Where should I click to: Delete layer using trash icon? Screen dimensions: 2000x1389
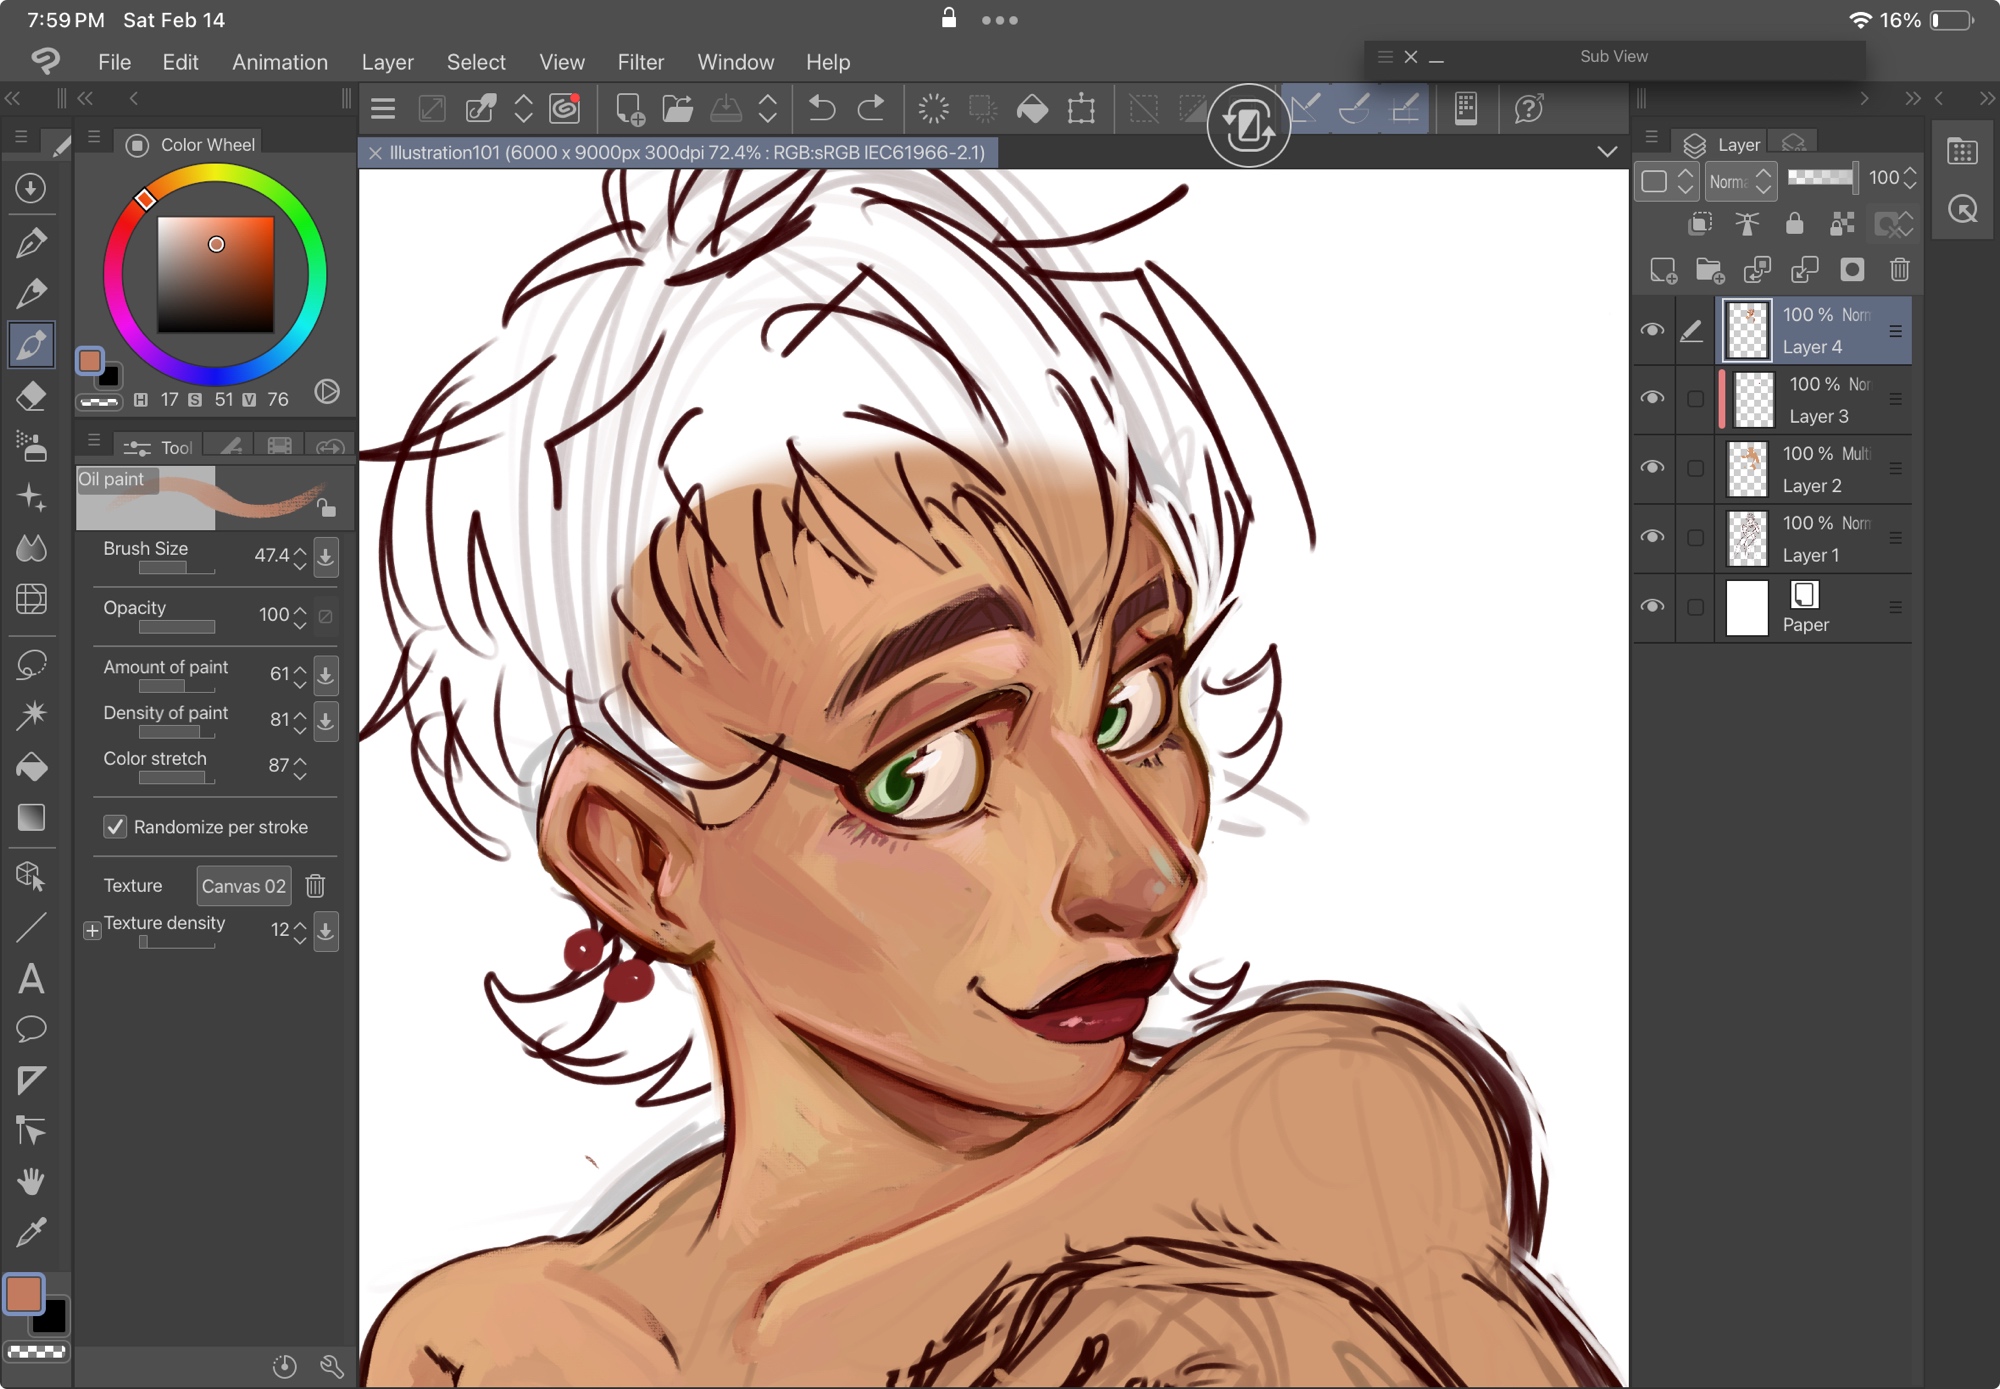1899,270
